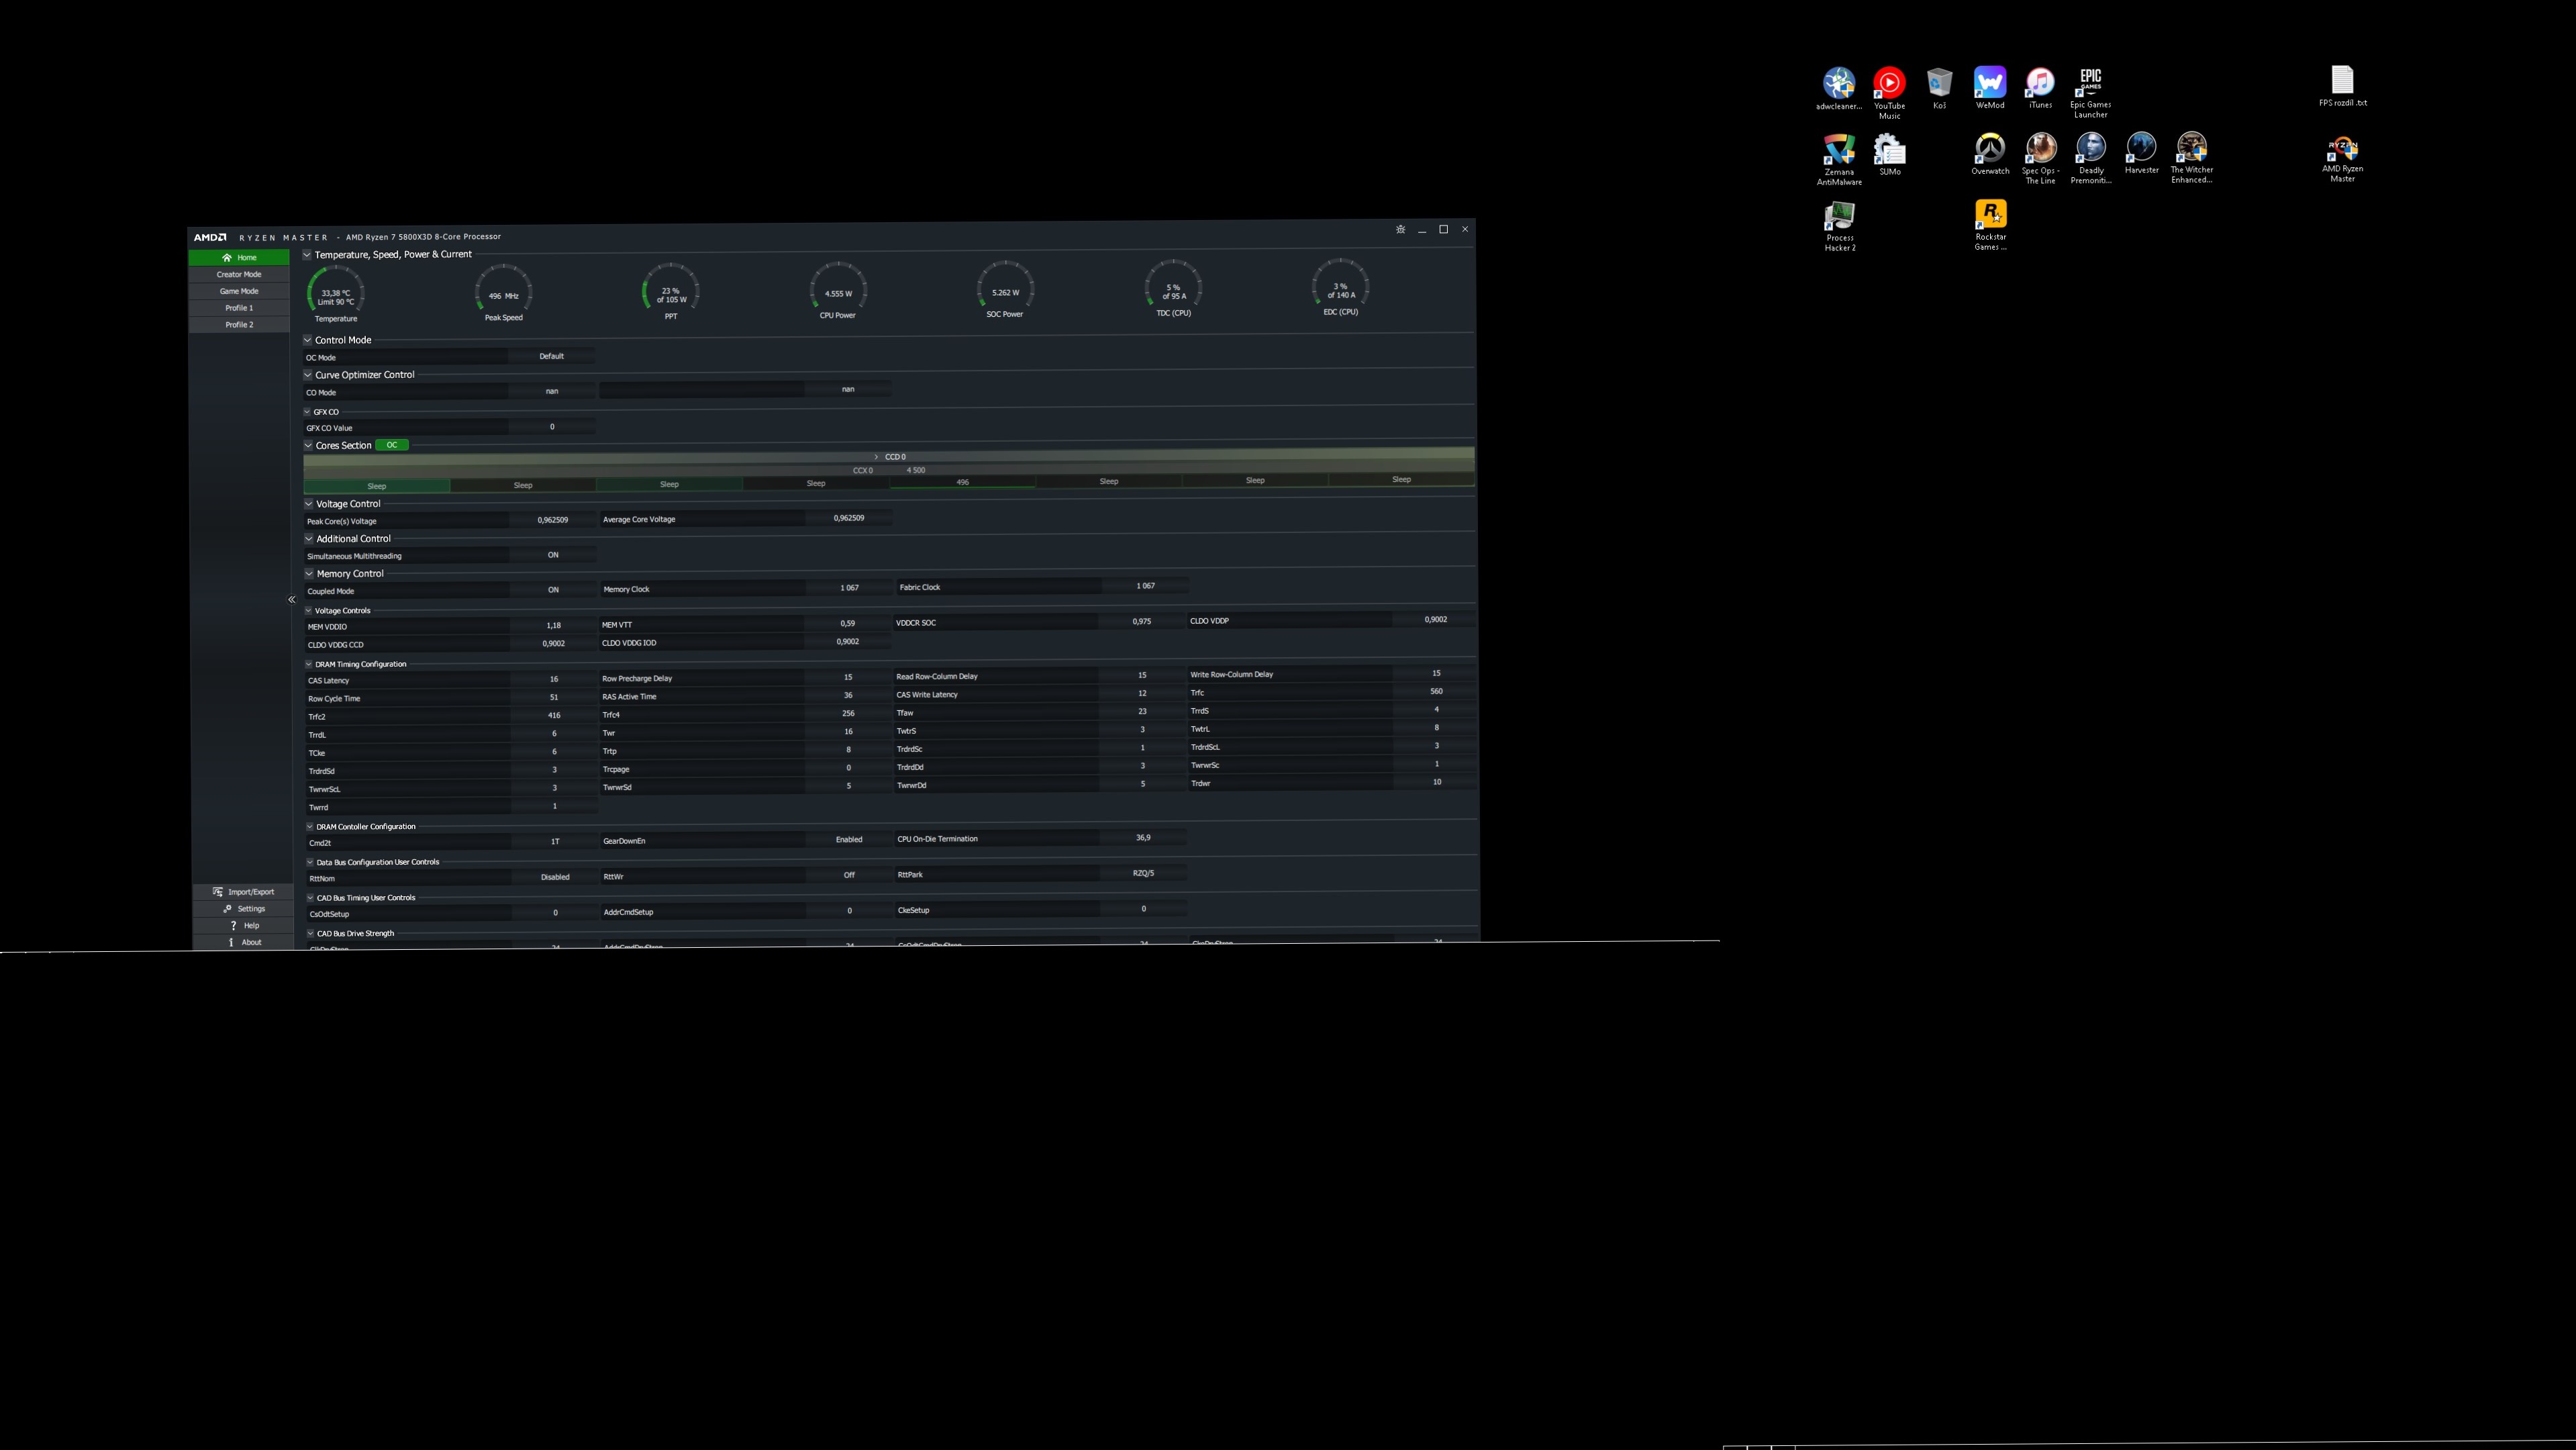Open the About info item
Screen dimensions: 2576x1450
[231, 942]
